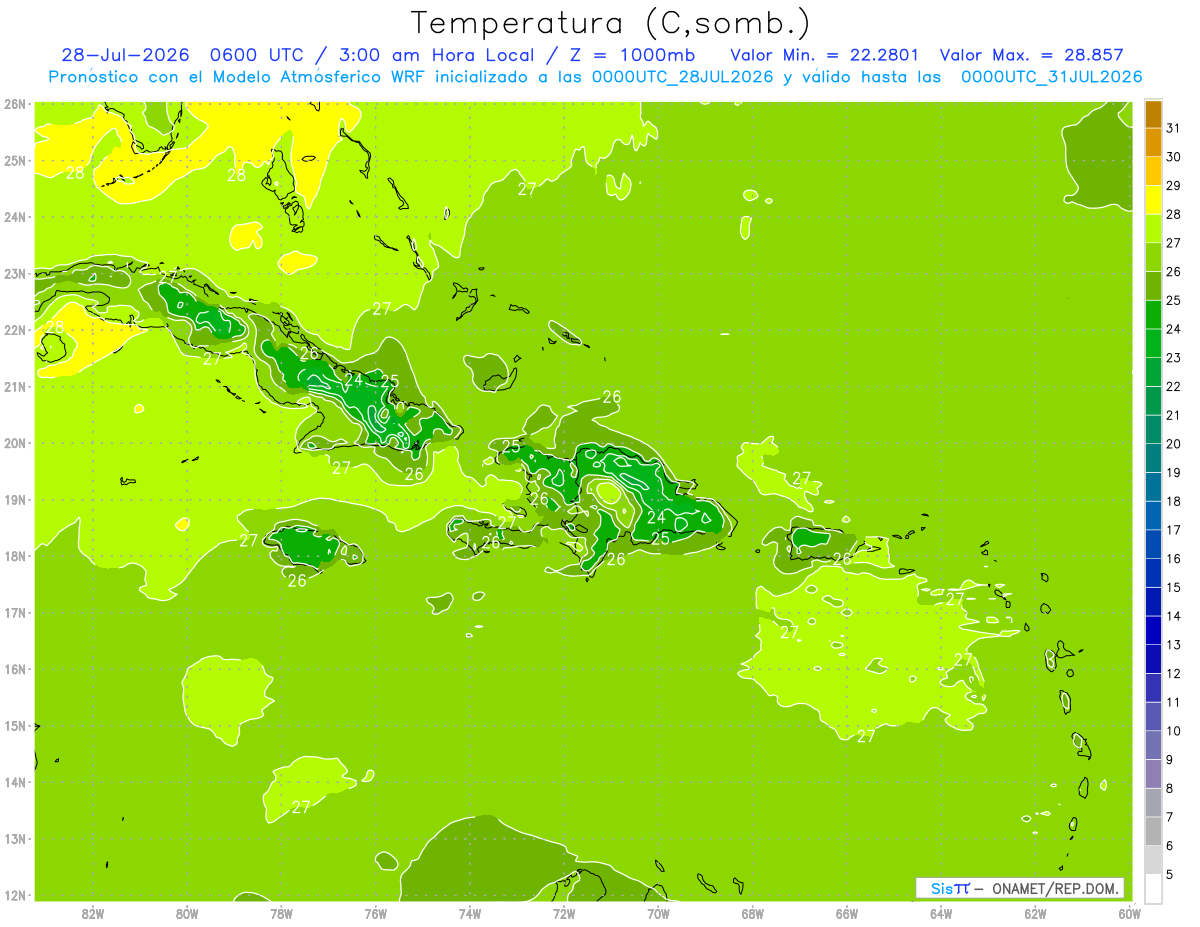Click the "78W" longitude axis label
The width and height of the screenshot is (1200, 927).
[281, 913]
